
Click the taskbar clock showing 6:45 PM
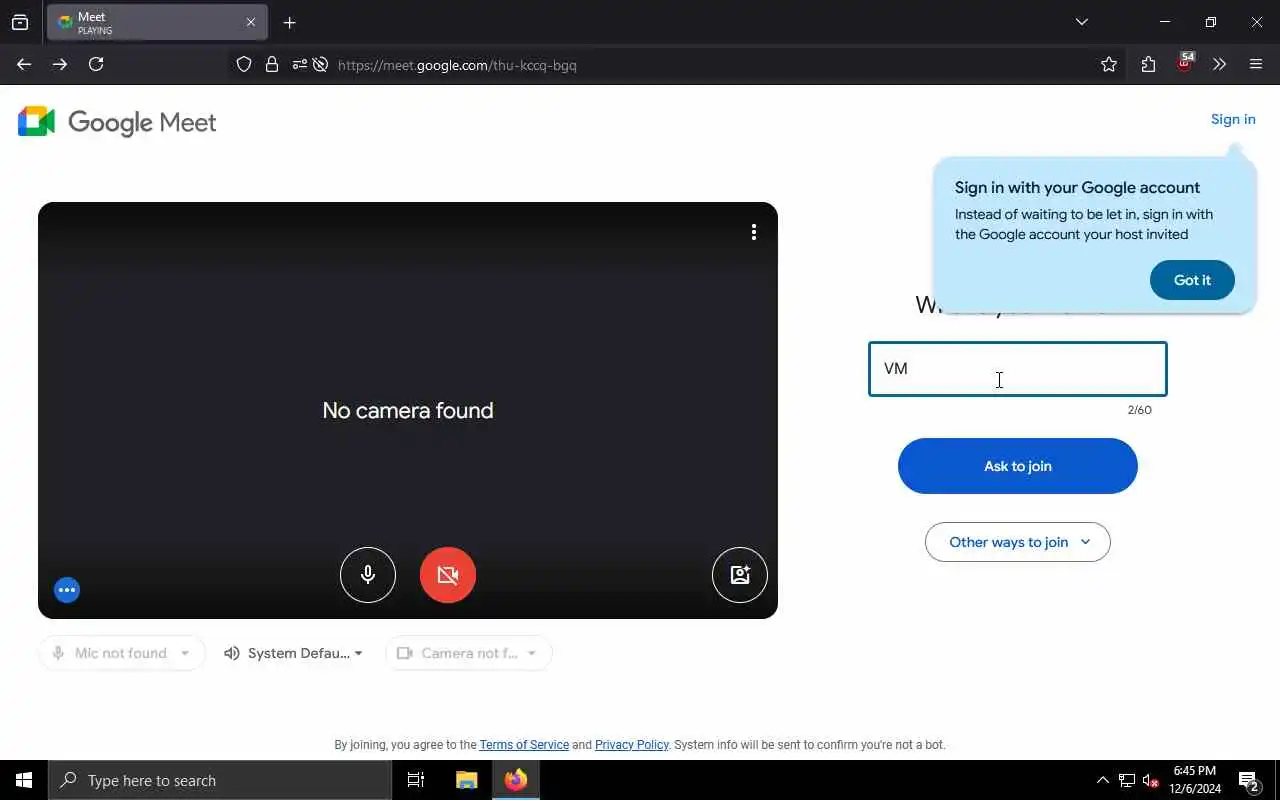(x=1195, y=780)
